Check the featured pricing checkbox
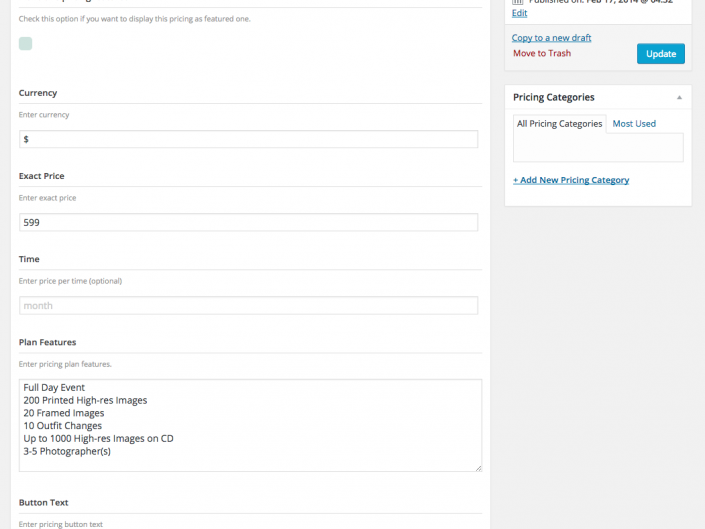 click(25, 44)
